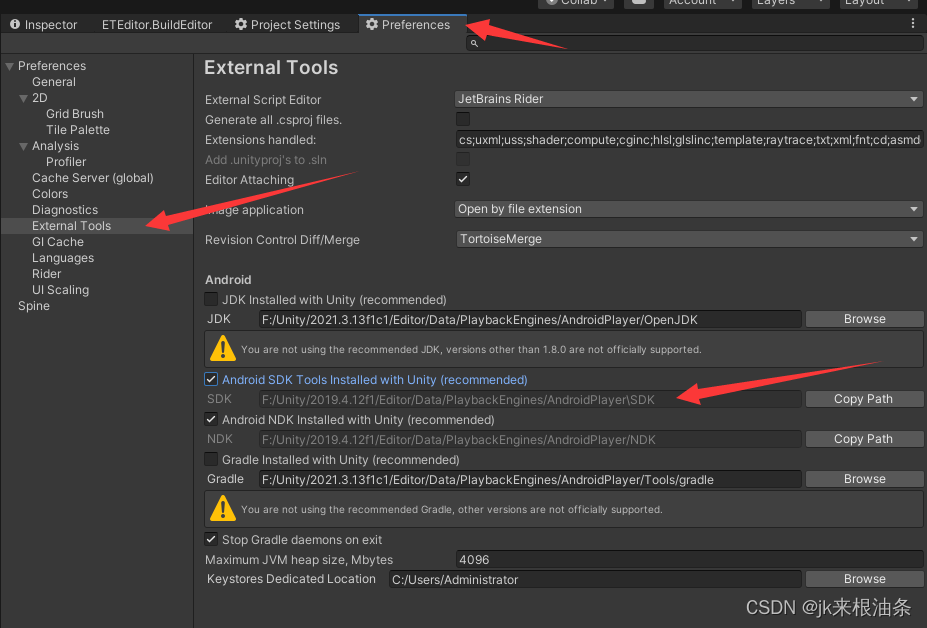Open the Image application dropdown
Image resolution: width=927 pixels, height=628 pixels.
pyautogui.click(x=685, y=209)
